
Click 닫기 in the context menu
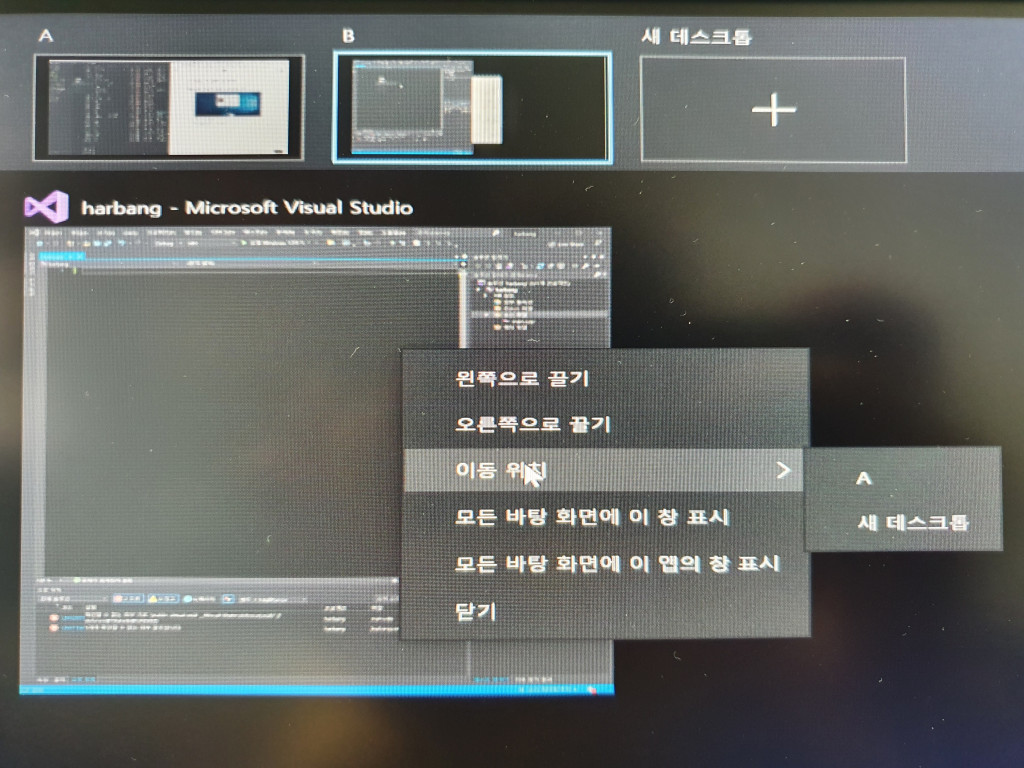point(605,611)
